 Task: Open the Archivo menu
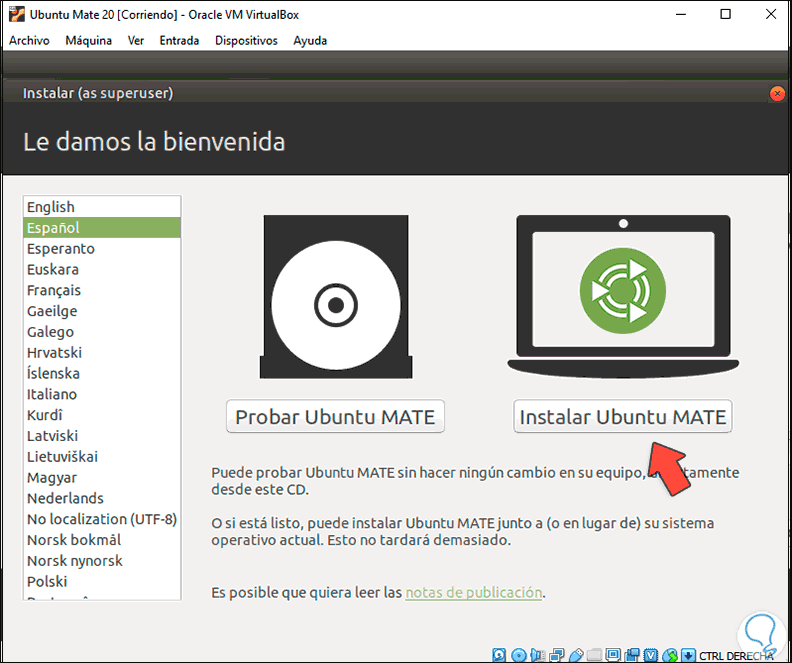point(29,40)
